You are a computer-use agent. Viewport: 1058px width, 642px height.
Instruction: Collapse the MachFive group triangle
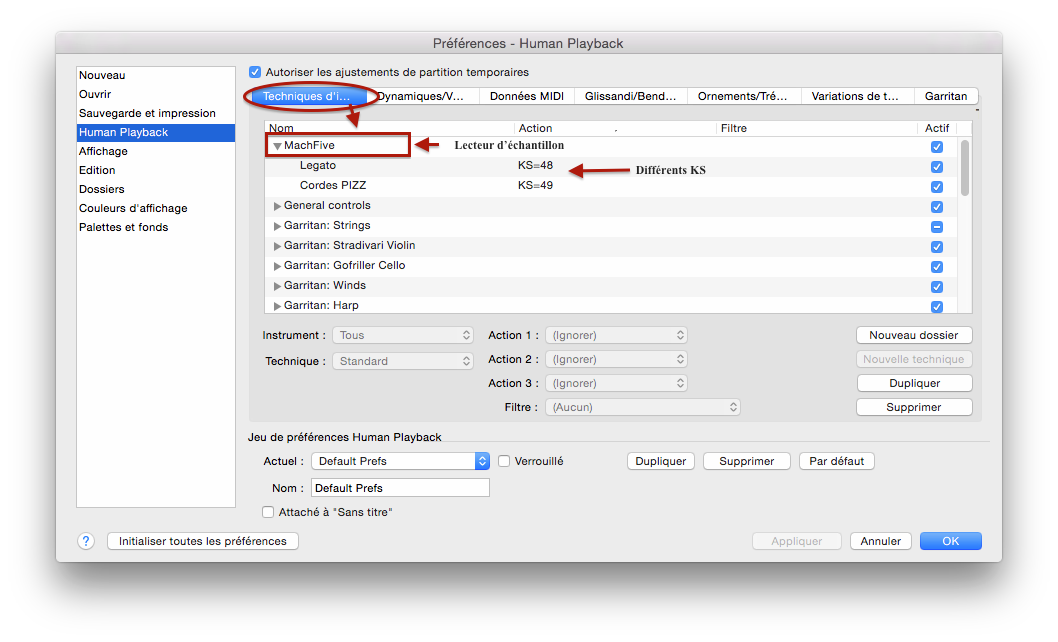click(x=277, y=146)
